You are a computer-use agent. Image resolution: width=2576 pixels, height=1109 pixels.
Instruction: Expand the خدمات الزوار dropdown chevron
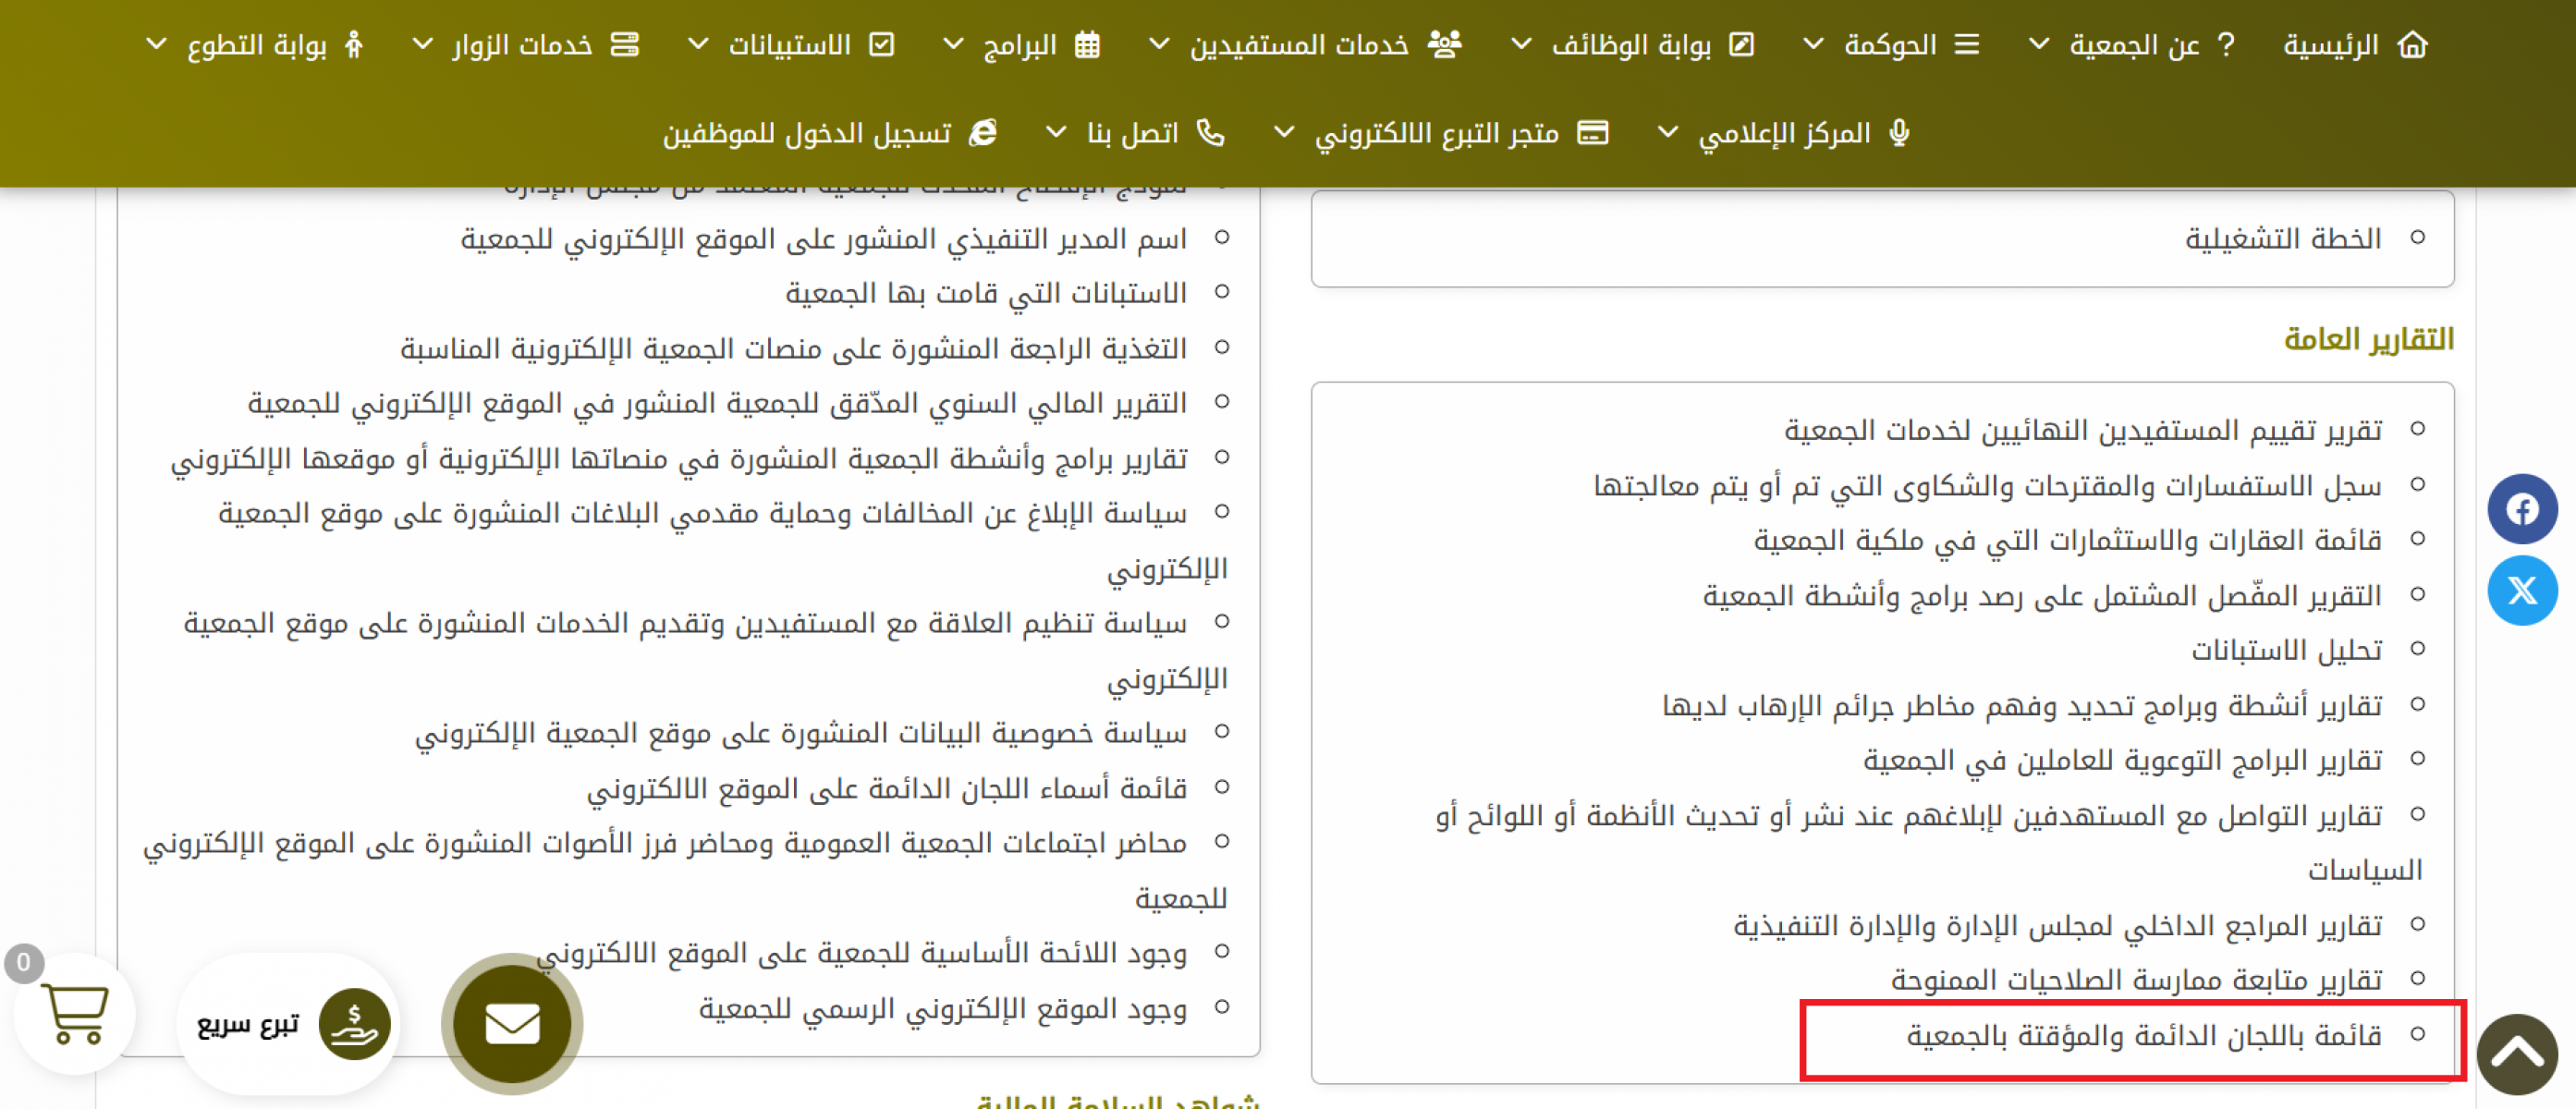click(423, 45)
